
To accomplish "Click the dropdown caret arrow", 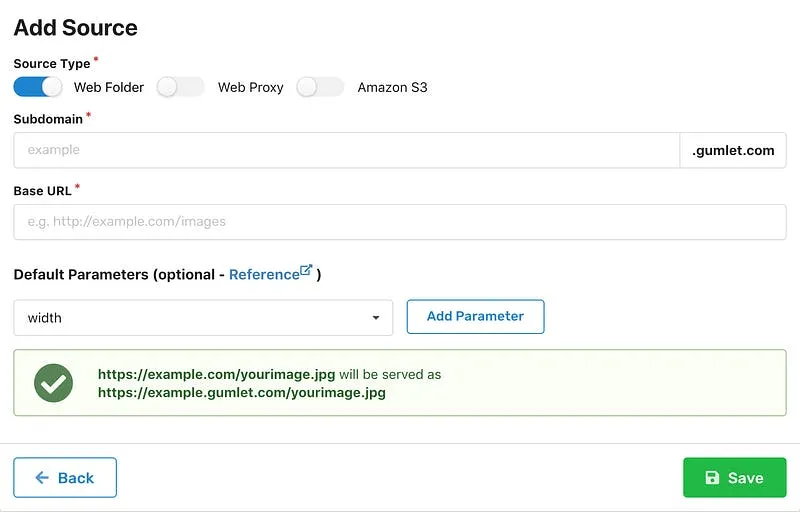I will tap(376, 318).
